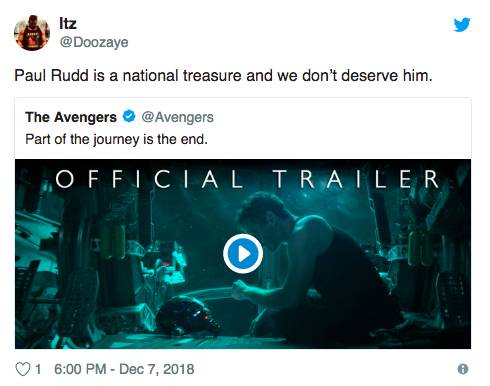This screenshot has height=386, width=490.
Task: Open The Avengers account name
Action: point(71,117)
